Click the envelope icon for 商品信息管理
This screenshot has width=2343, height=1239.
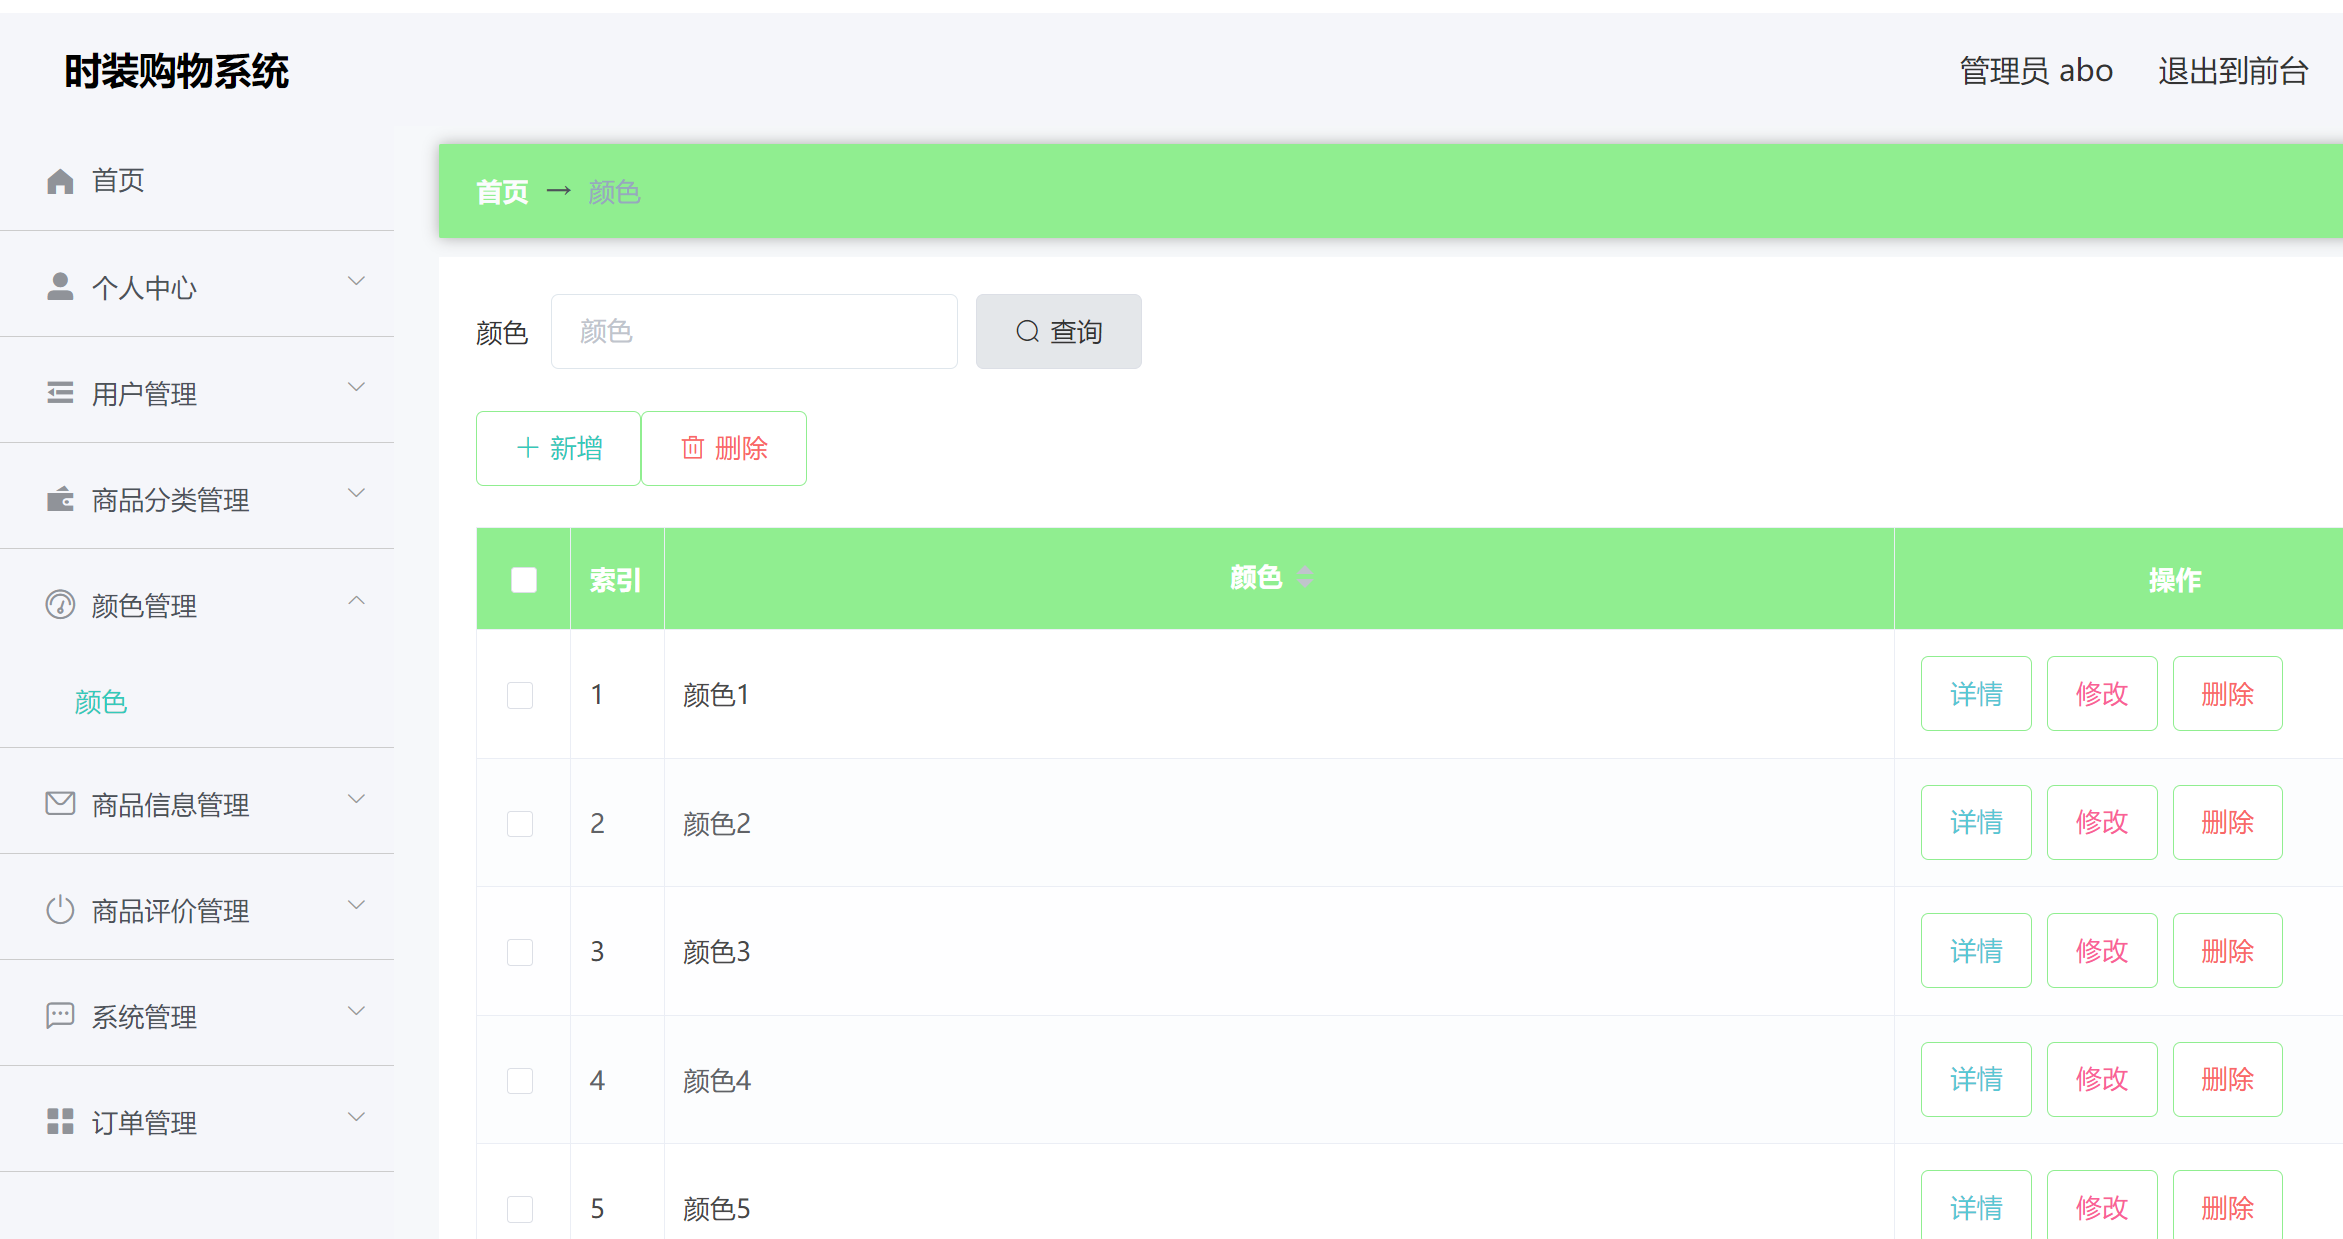click(60, 803)
